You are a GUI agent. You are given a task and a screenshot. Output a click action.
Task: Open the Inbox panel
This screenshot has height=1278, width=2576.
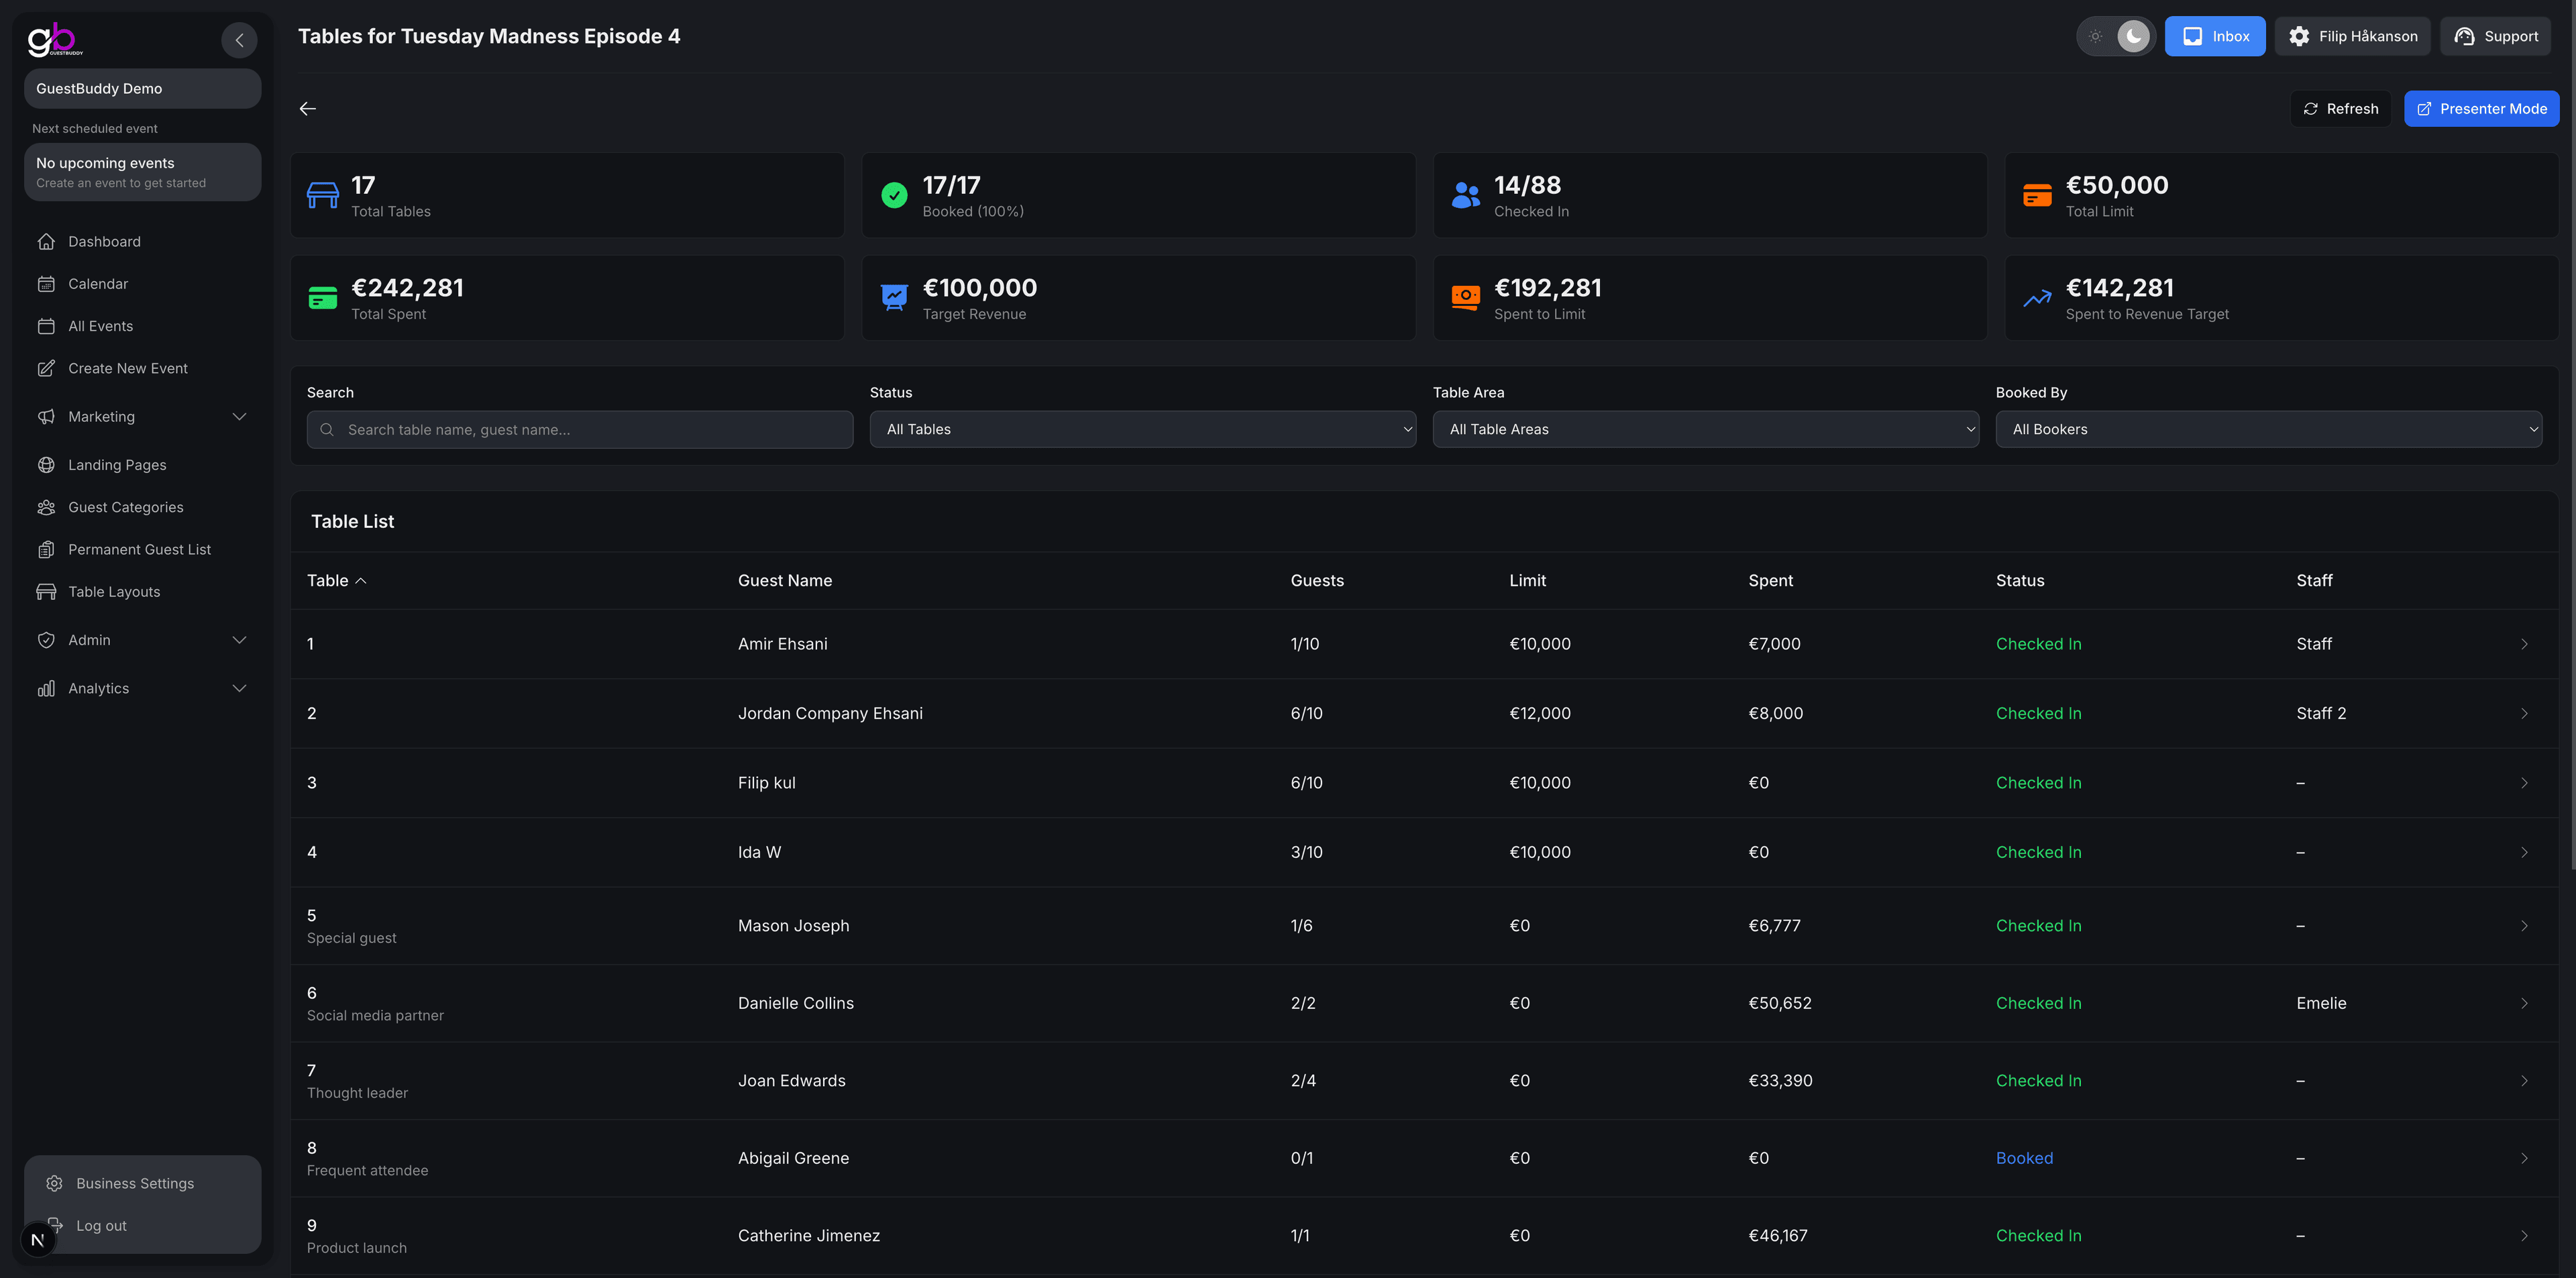[x=2214, y=36]
